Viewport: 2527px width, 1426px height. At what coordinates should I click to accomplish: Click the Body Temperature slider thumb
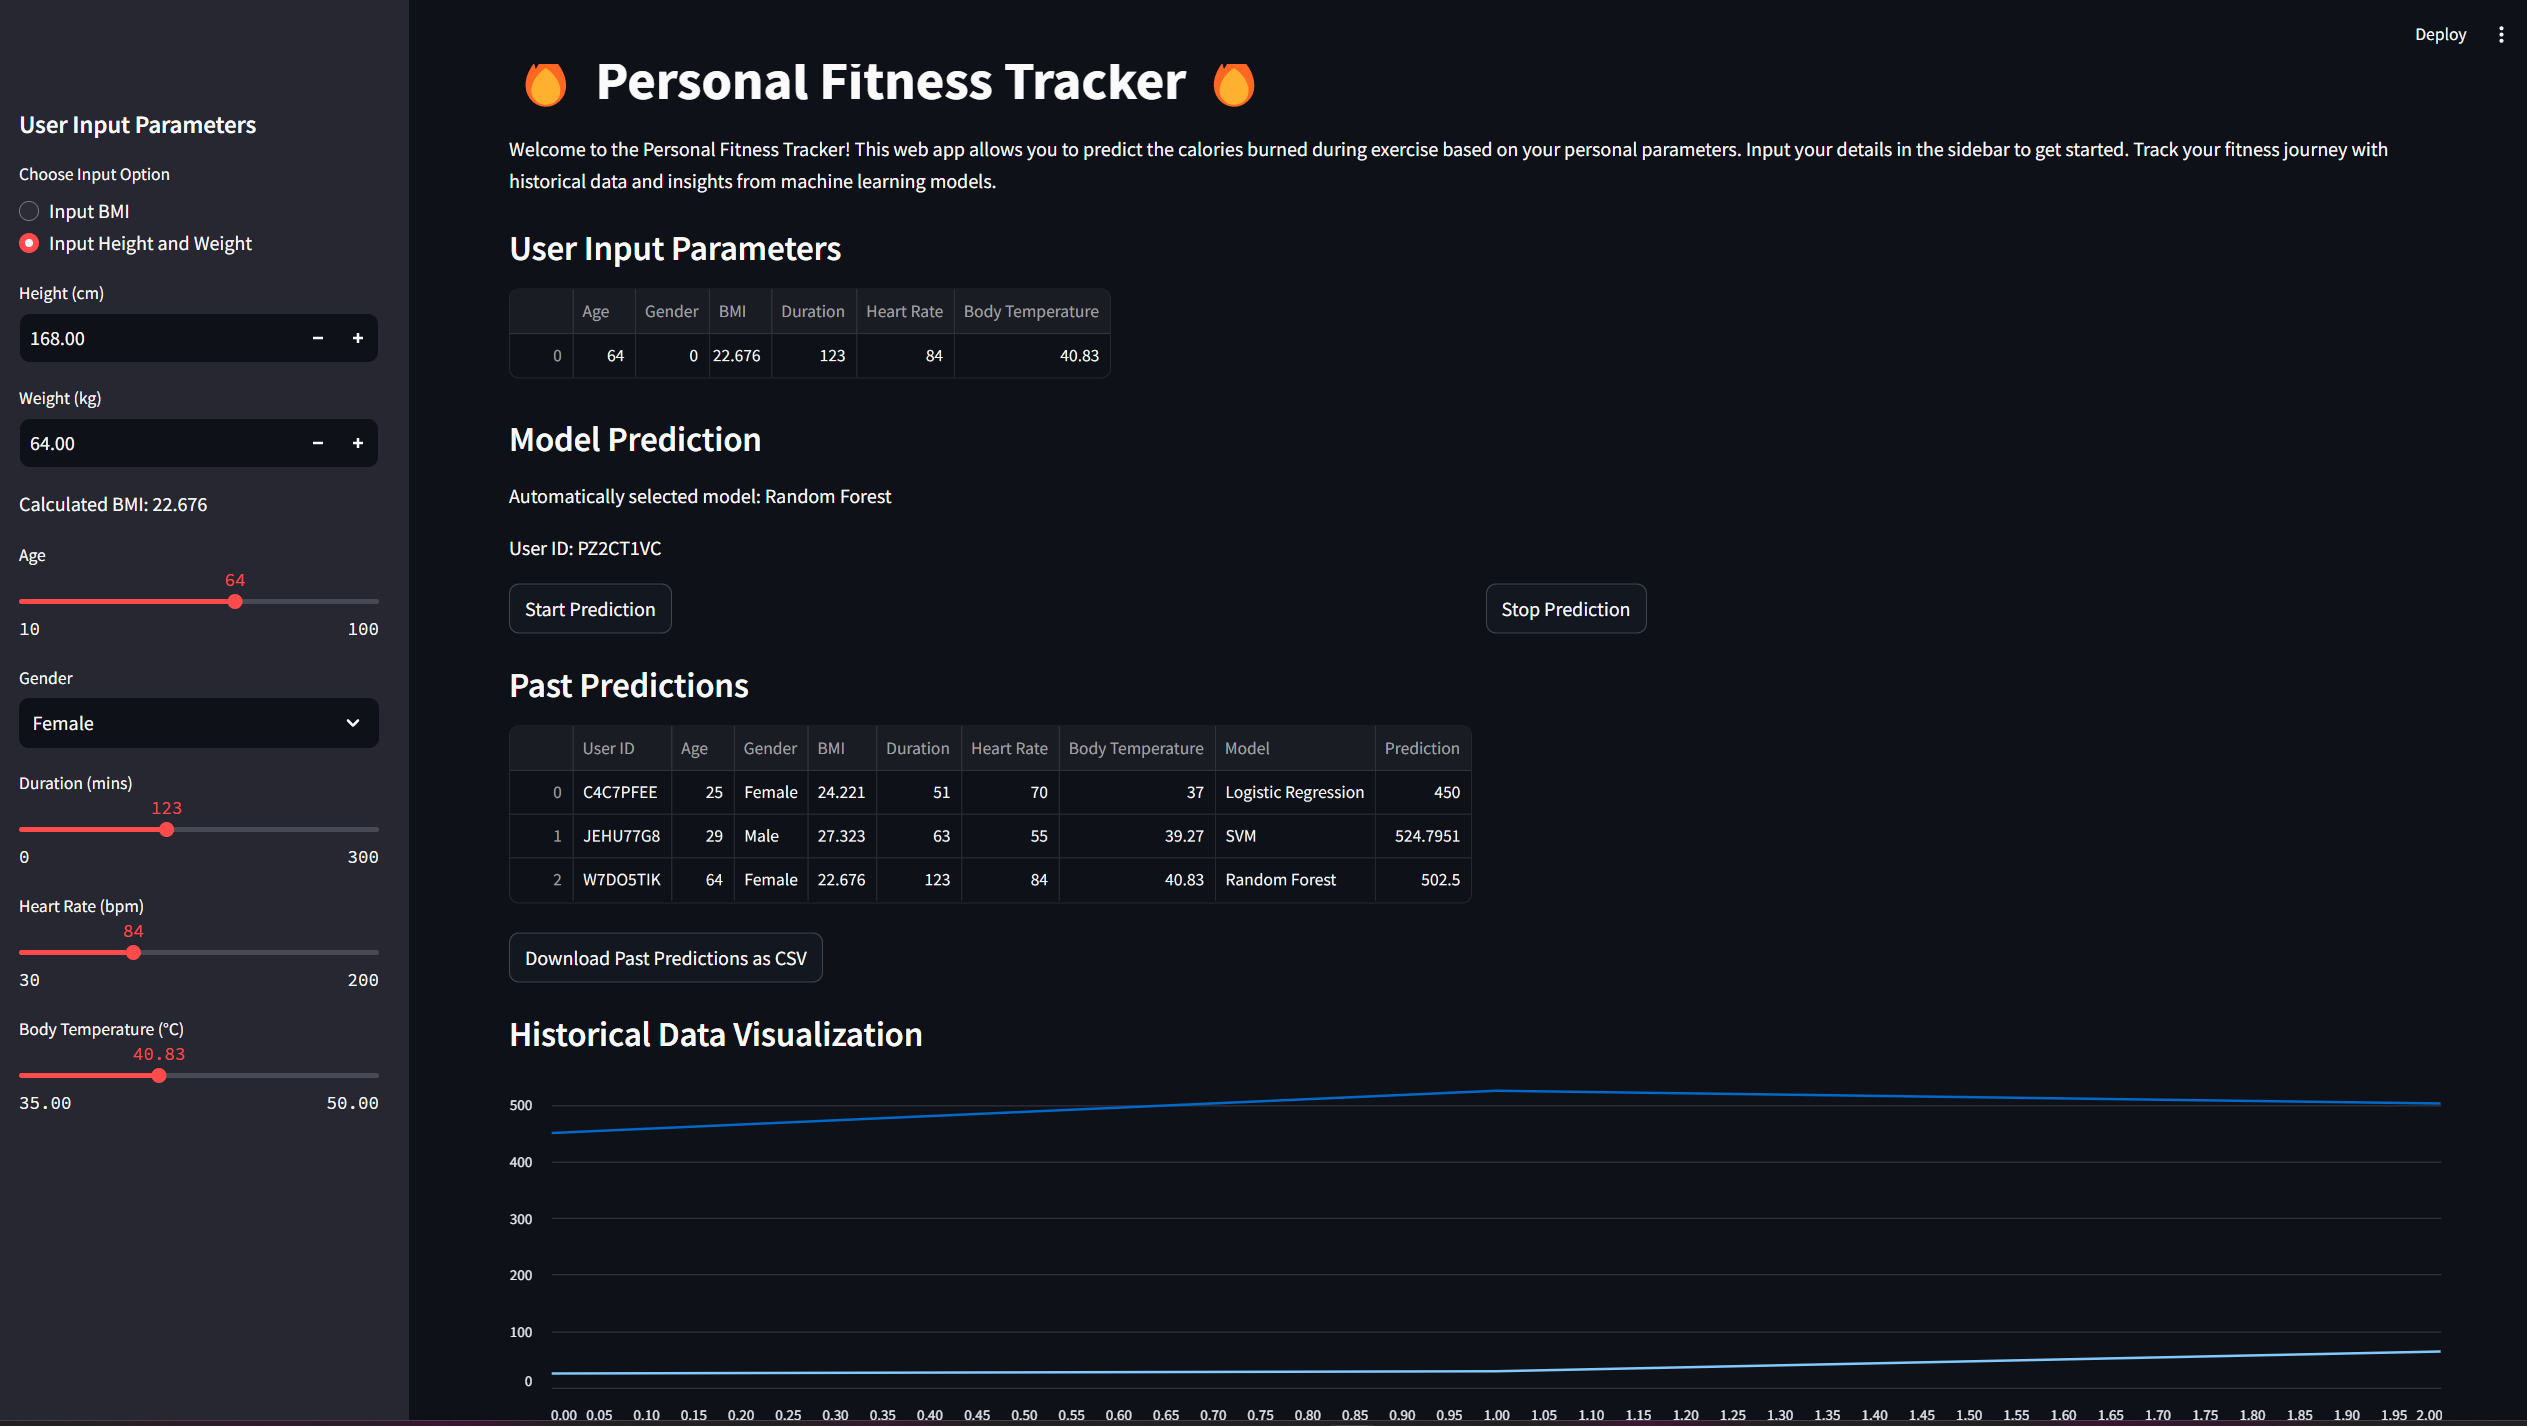tap(159, 1076)
